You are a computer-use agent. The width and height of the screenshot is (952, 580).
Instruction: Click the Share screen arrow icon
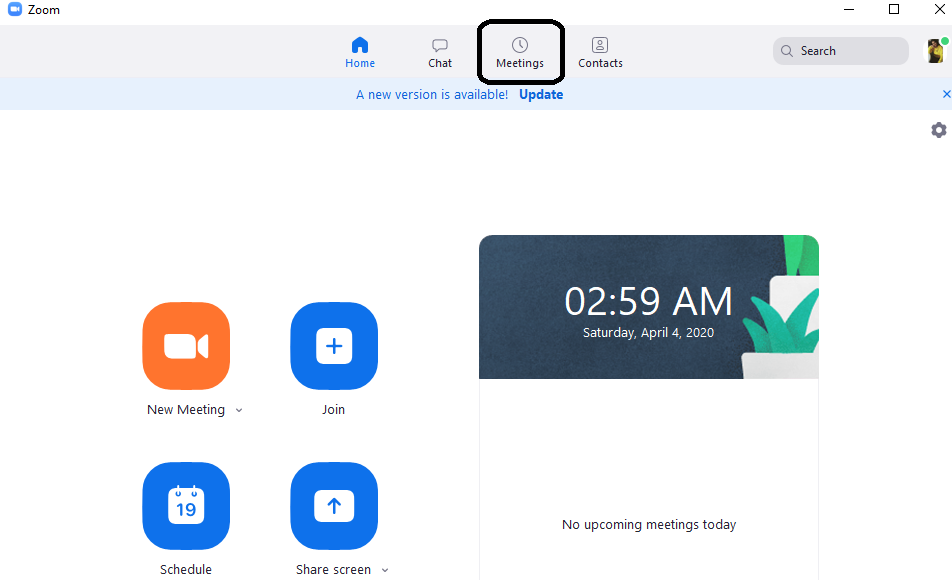coord(334,506)
